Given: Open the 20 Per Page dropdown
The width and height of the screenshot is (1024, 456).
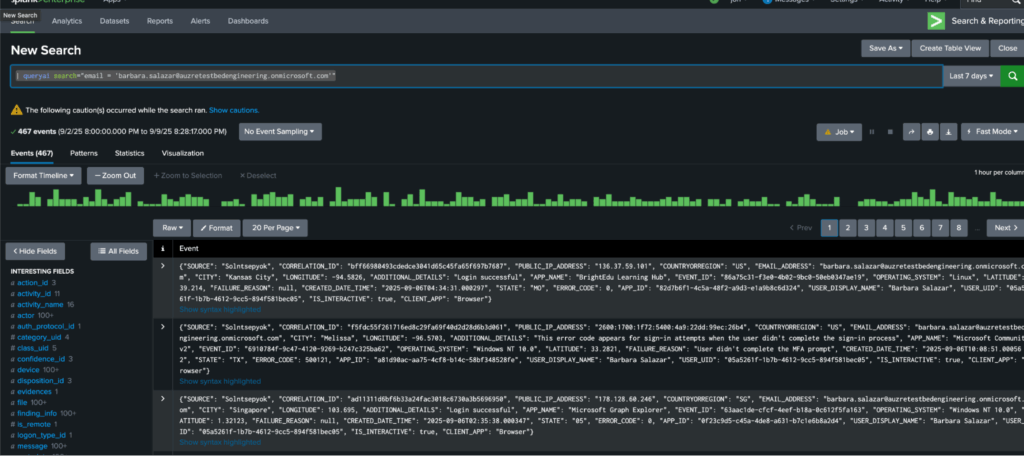Looking at the screenshot, I should coord(274,228).
